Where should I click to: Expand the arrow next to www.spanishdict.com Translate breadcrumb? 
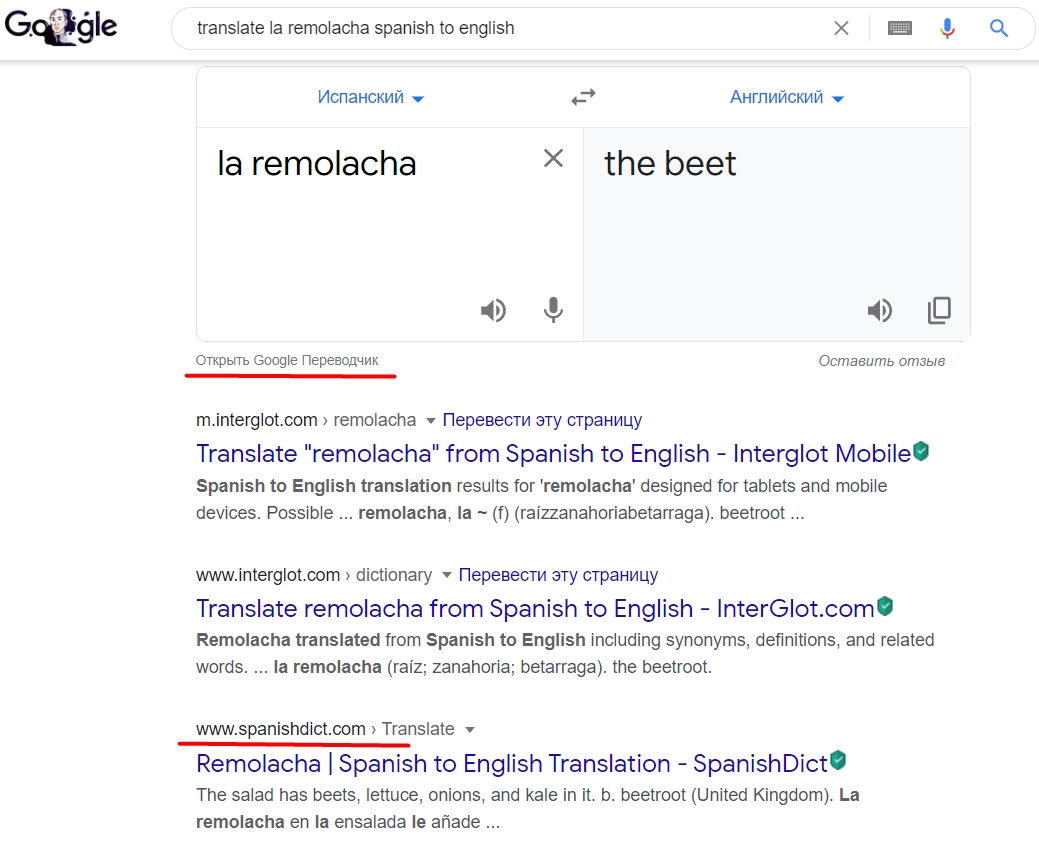point(470,729)
